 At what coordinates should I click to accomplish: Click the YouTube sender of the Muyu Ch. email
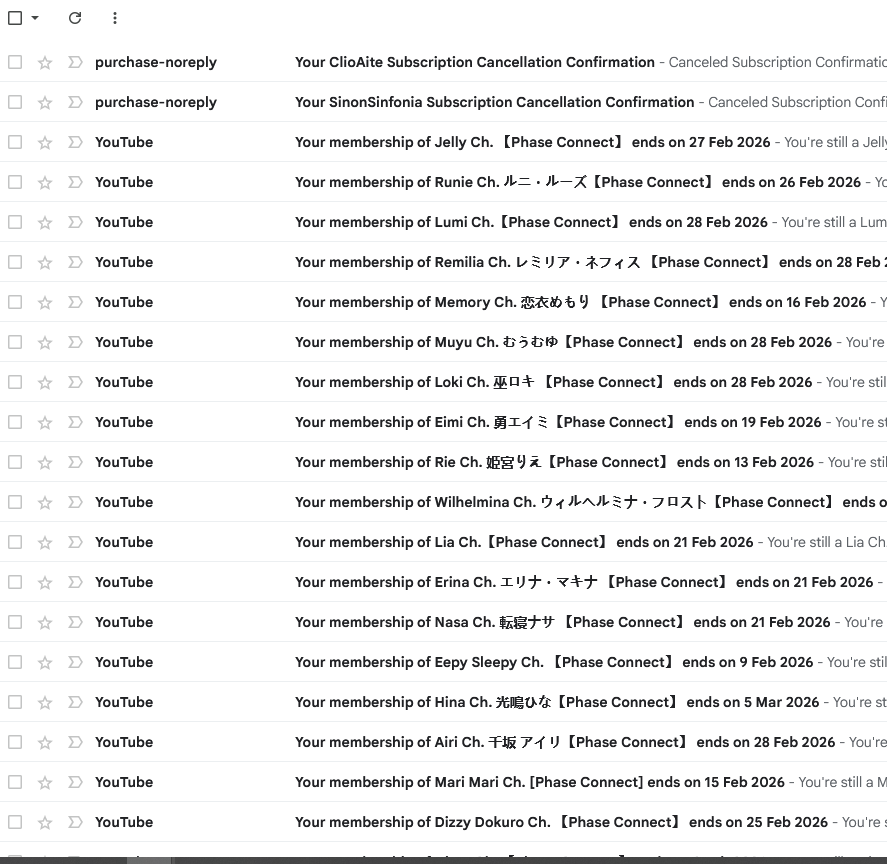[x=124, y=342]
